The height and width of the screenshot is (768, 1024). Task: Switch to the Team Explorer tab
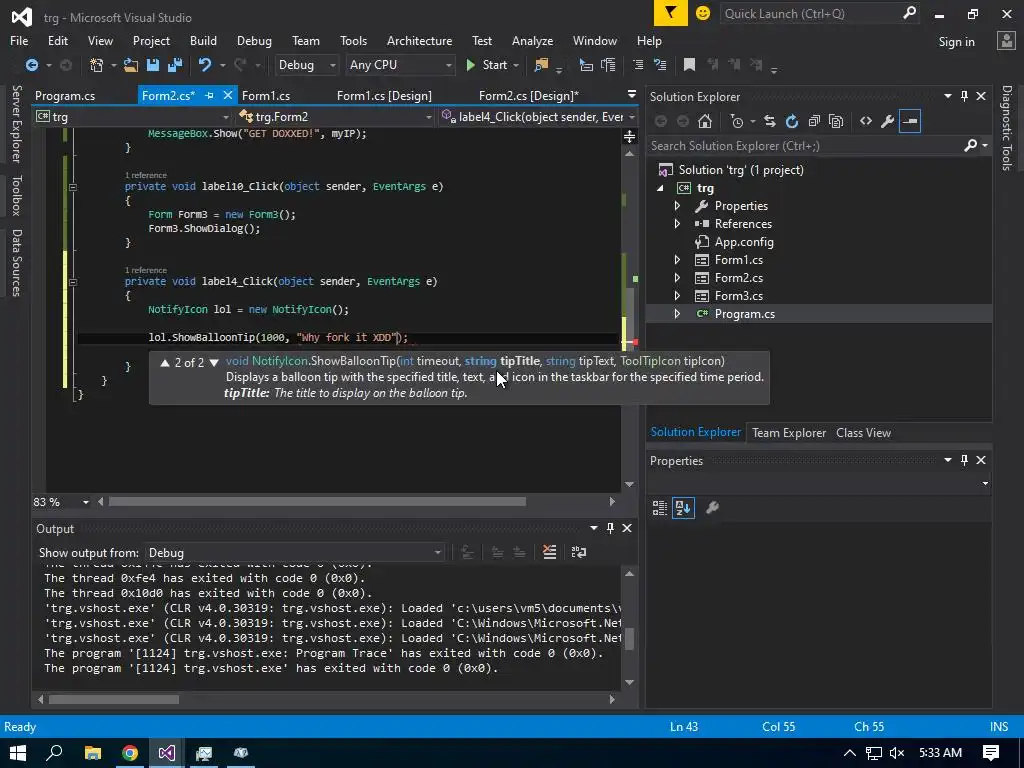(789, 432)
